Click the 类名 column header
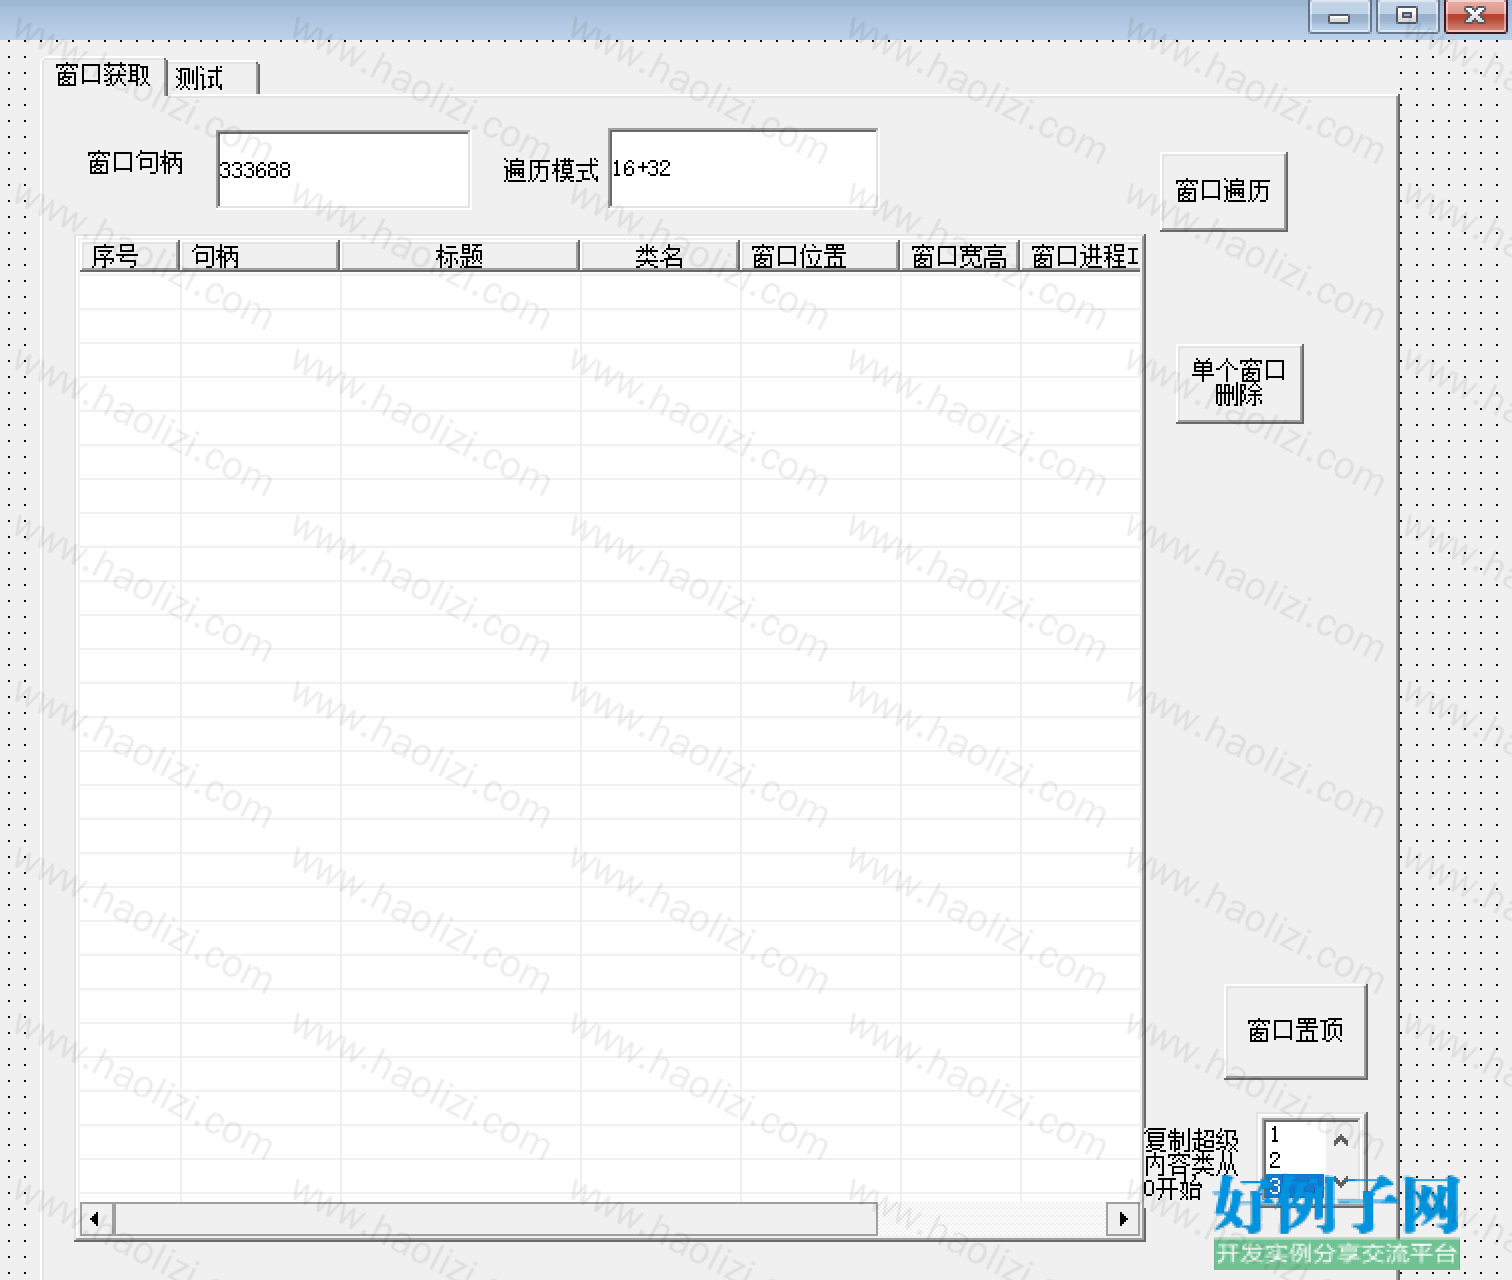The height and width of the screenshot is (1280, 1512). [x=659, y=256]
